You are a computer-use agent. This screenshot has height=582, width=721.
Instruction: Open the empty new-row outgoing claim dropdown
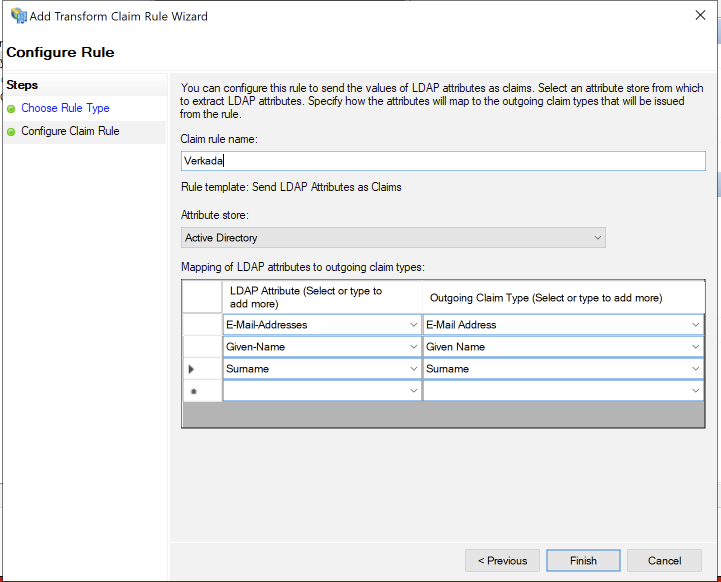[695, 391]
